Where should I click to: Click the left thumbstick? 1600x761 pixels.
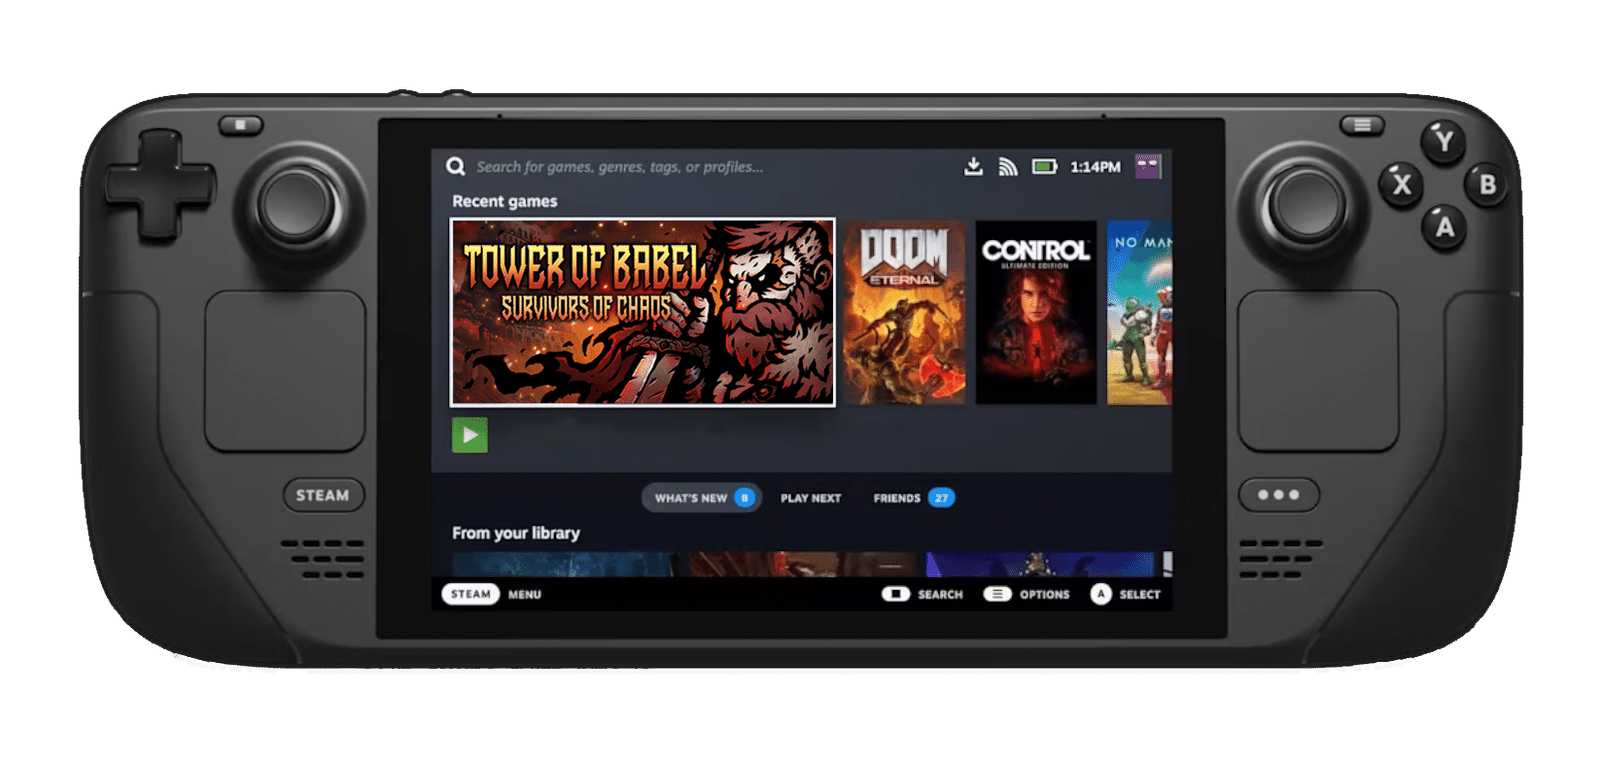(296, 203)
